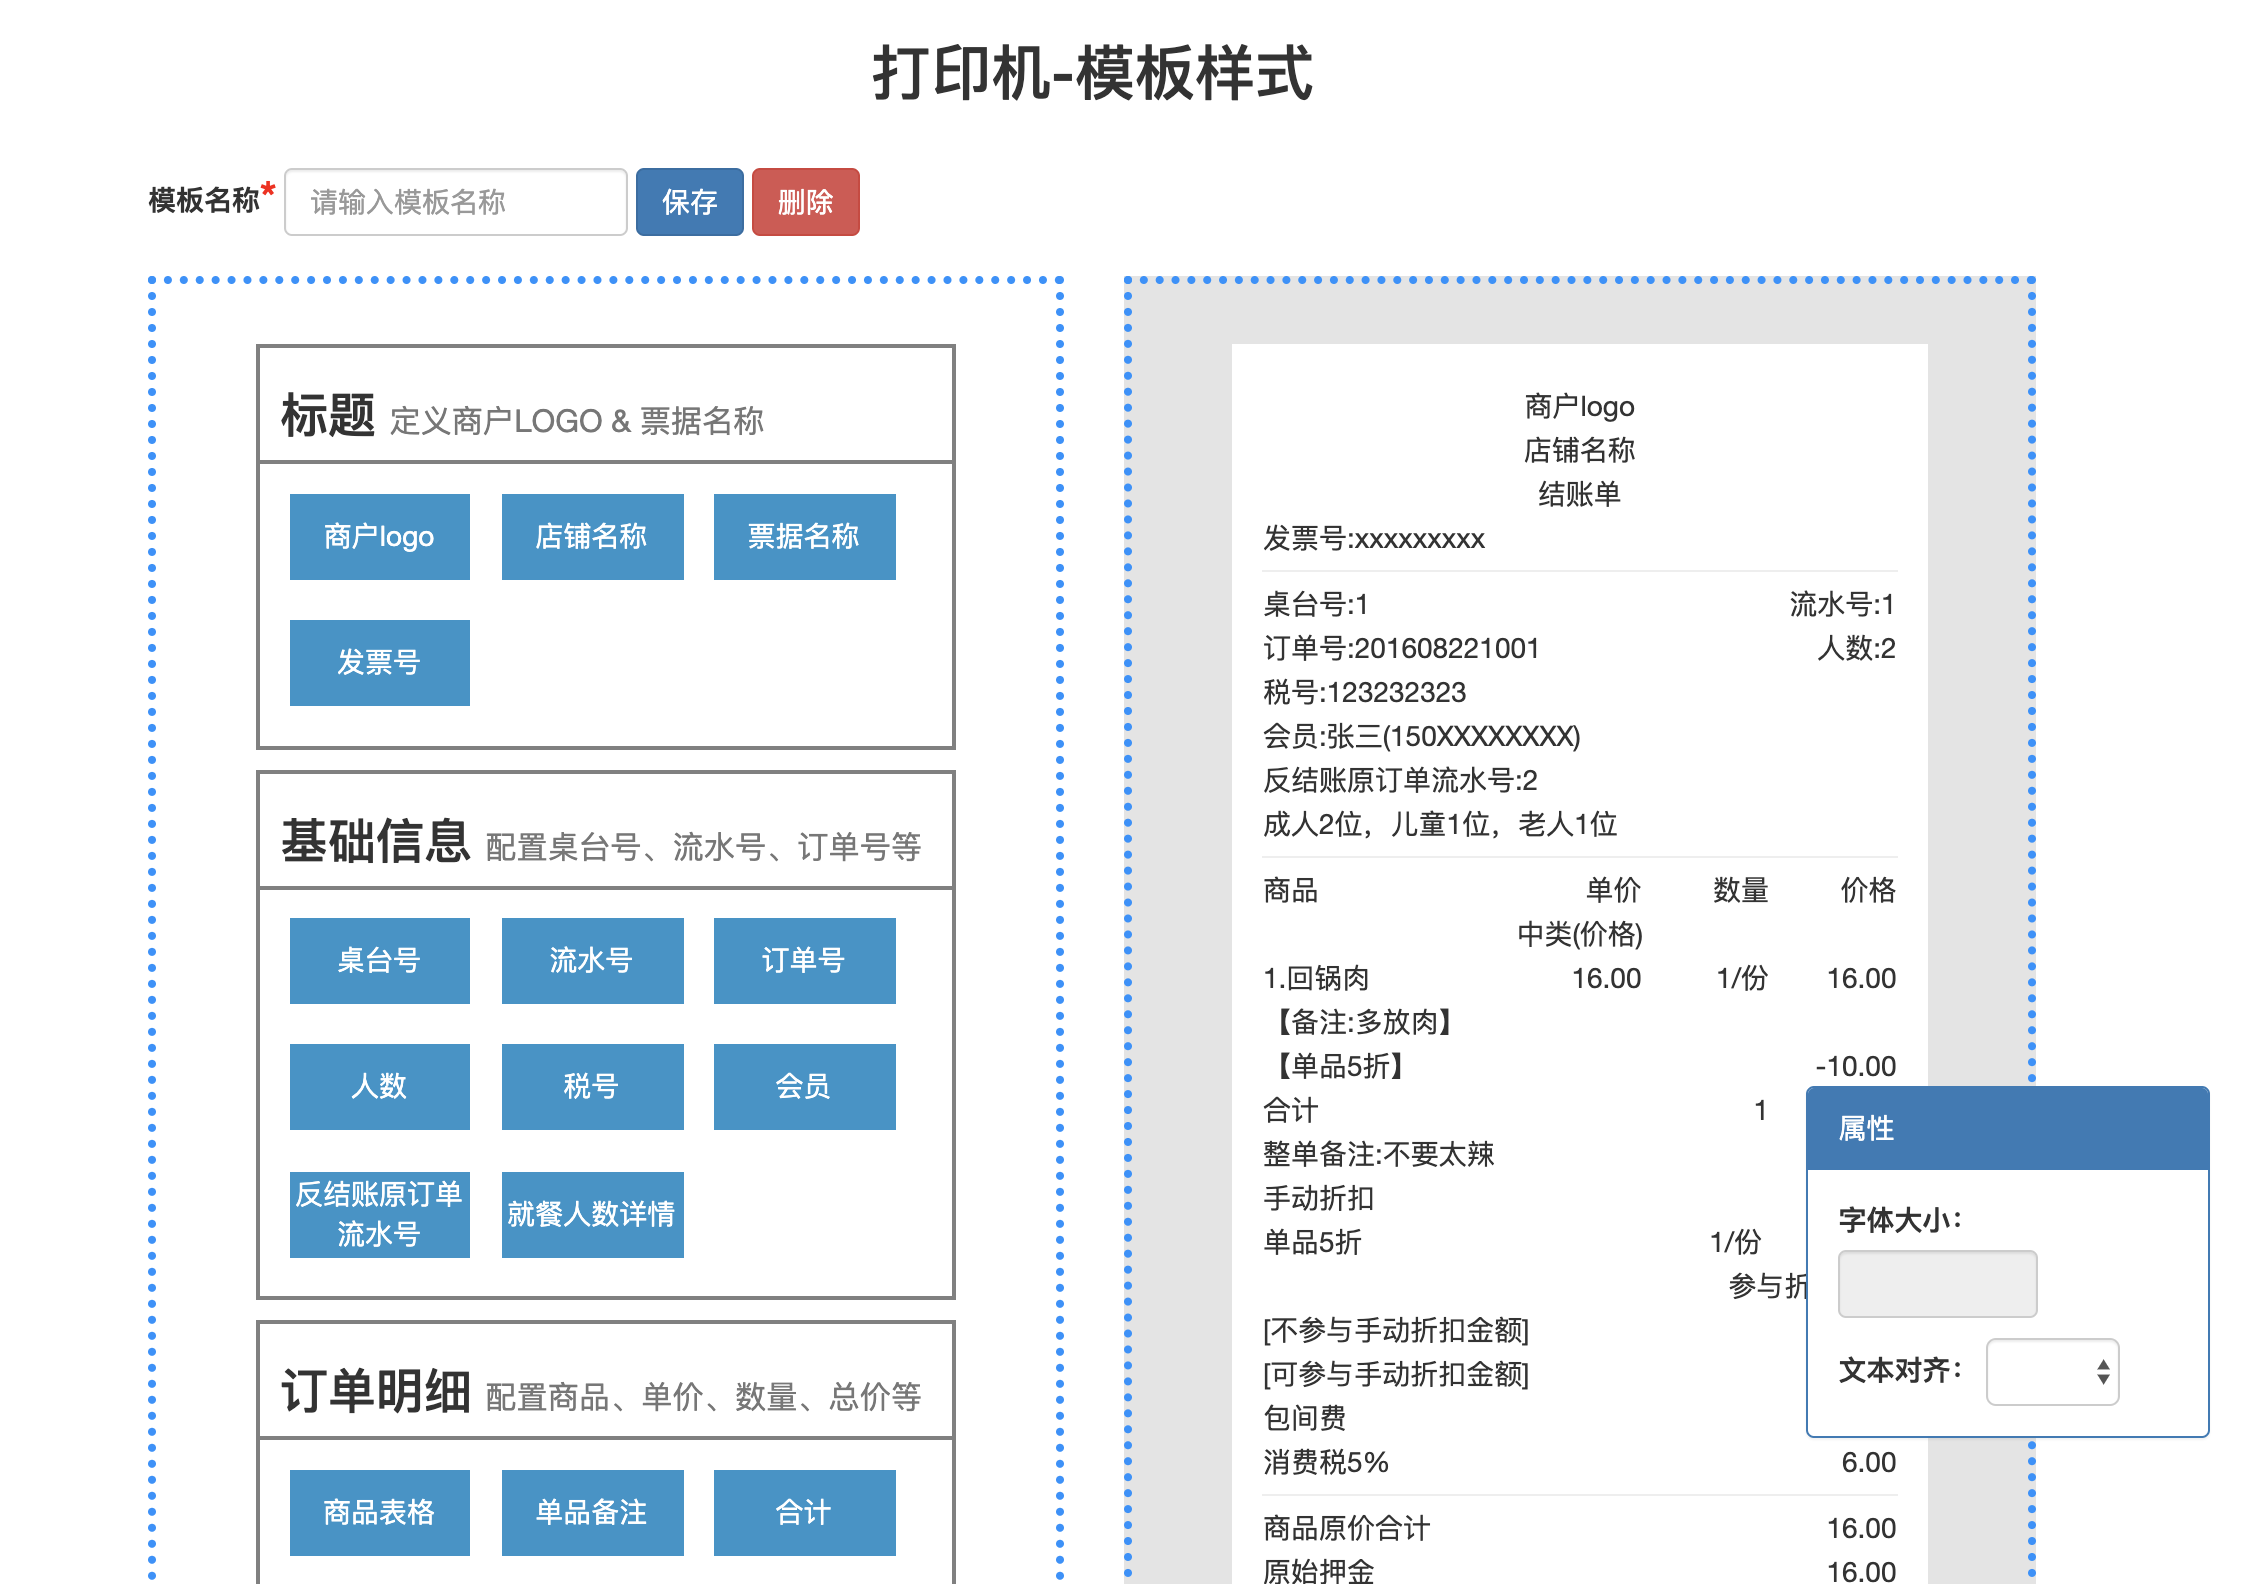Viewport: 2246px width, 1584px height.
Task: Open the 文本对齐 alignment dropdown
Action: click(2051, 1371)
